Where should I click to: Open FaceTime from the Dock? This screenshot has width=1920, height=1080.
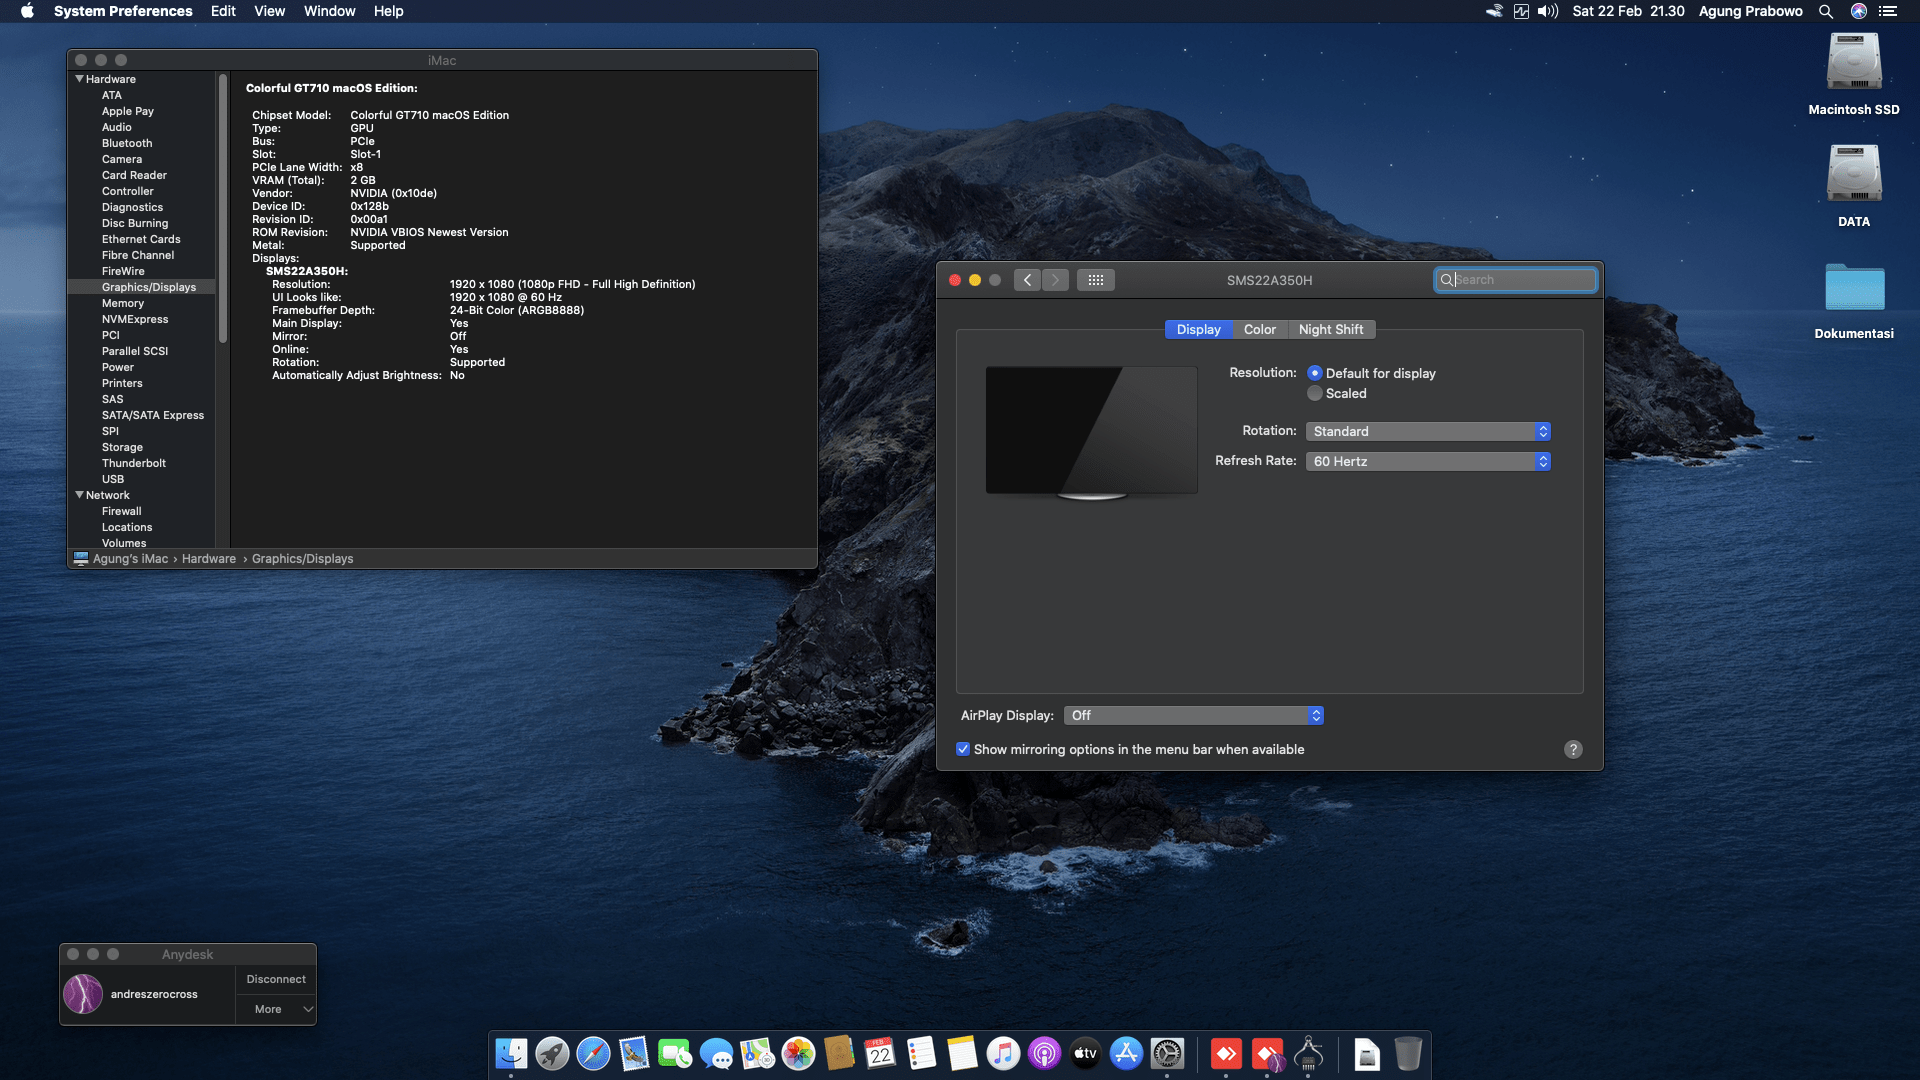point(675,1053)
